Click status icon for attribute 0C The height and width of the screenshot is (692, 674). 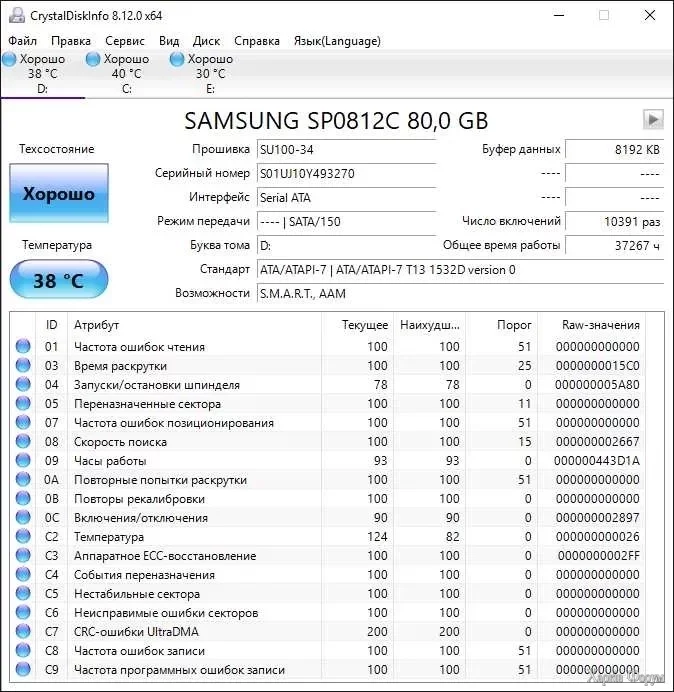(x=23, y=517)
